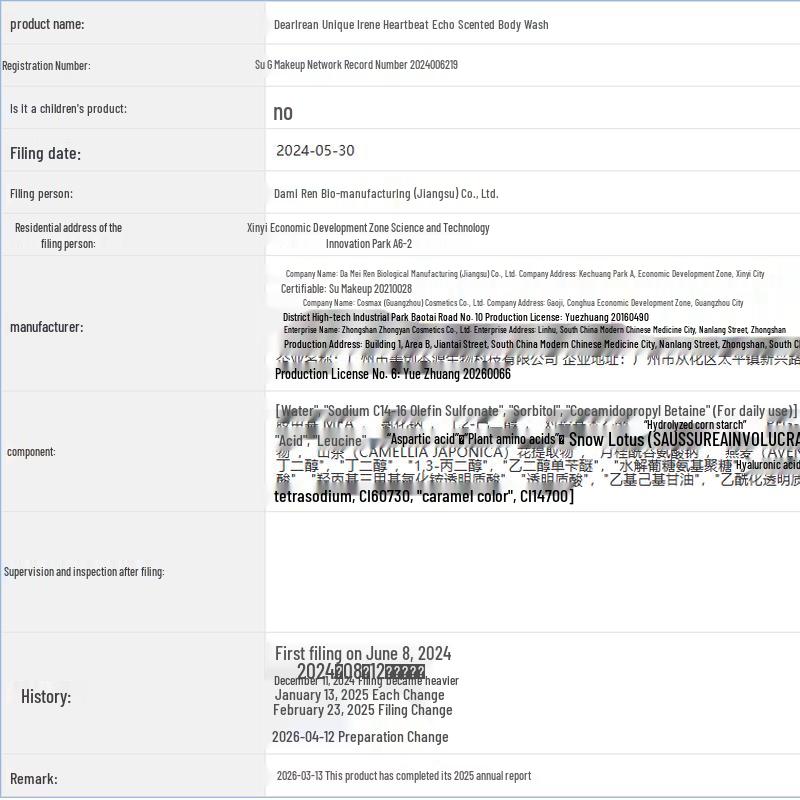Click the 'History:' label
This screenshot has height=800, width=800.
tap(46, 696)
